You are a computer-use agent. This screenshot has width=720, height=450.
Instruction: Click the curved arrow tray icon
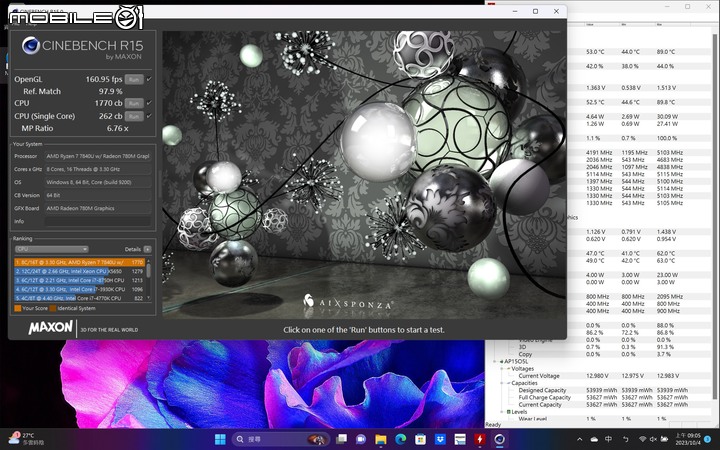click(625, 439)
